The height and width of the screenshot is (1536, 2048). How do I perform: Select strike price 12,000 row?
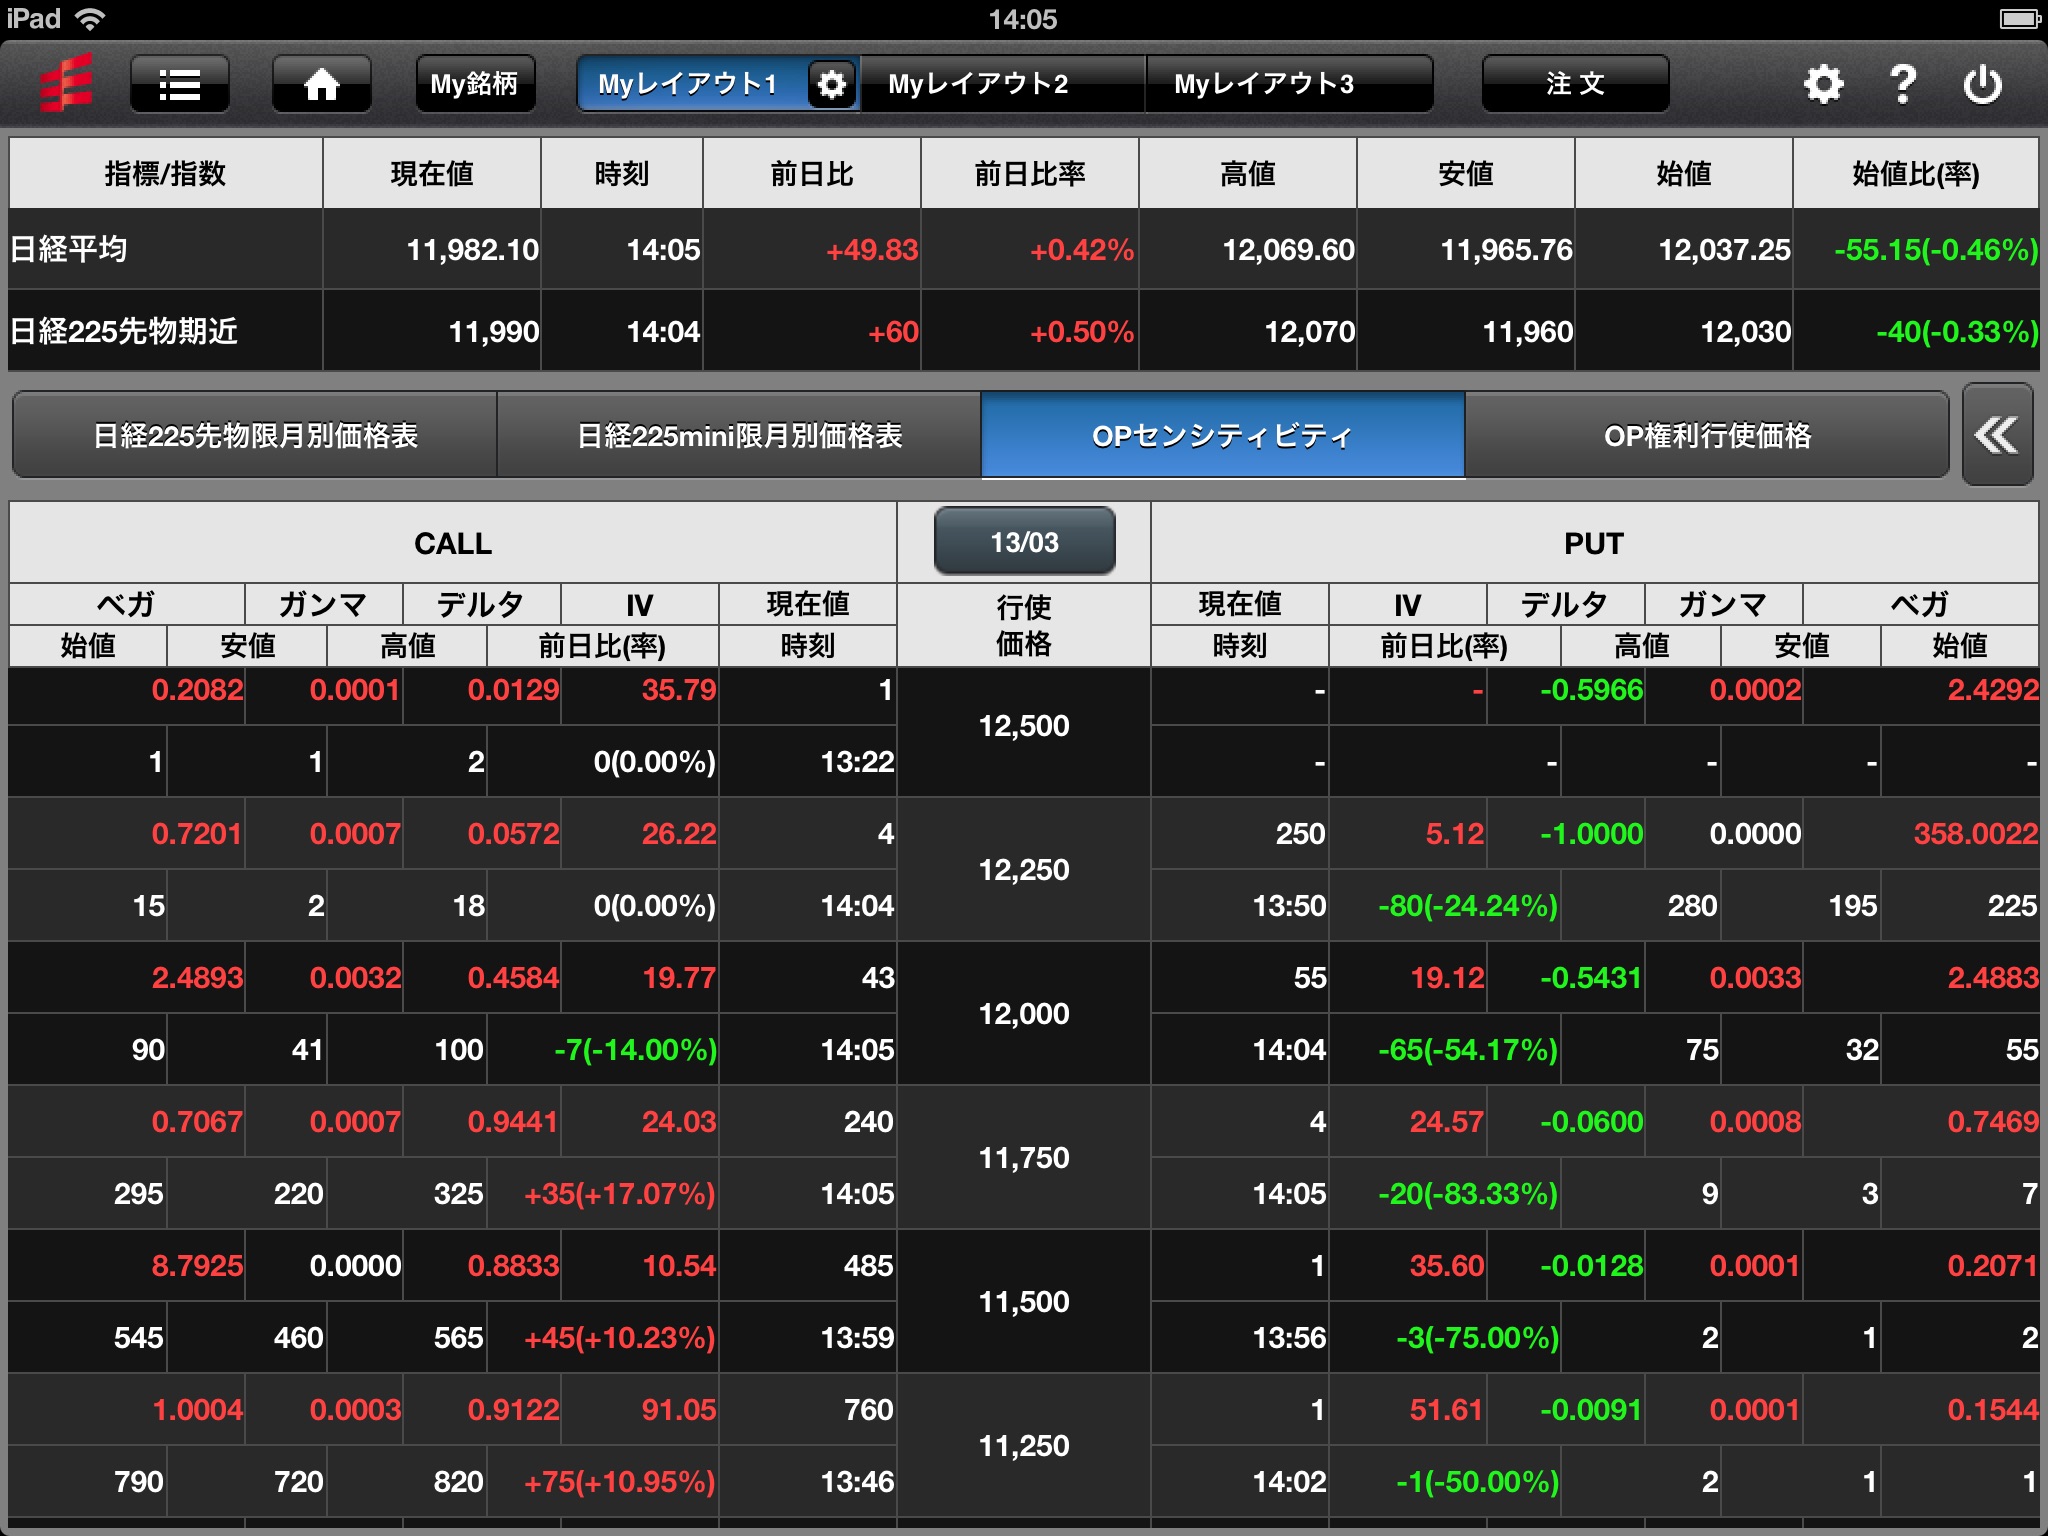coord(1024,1014)
